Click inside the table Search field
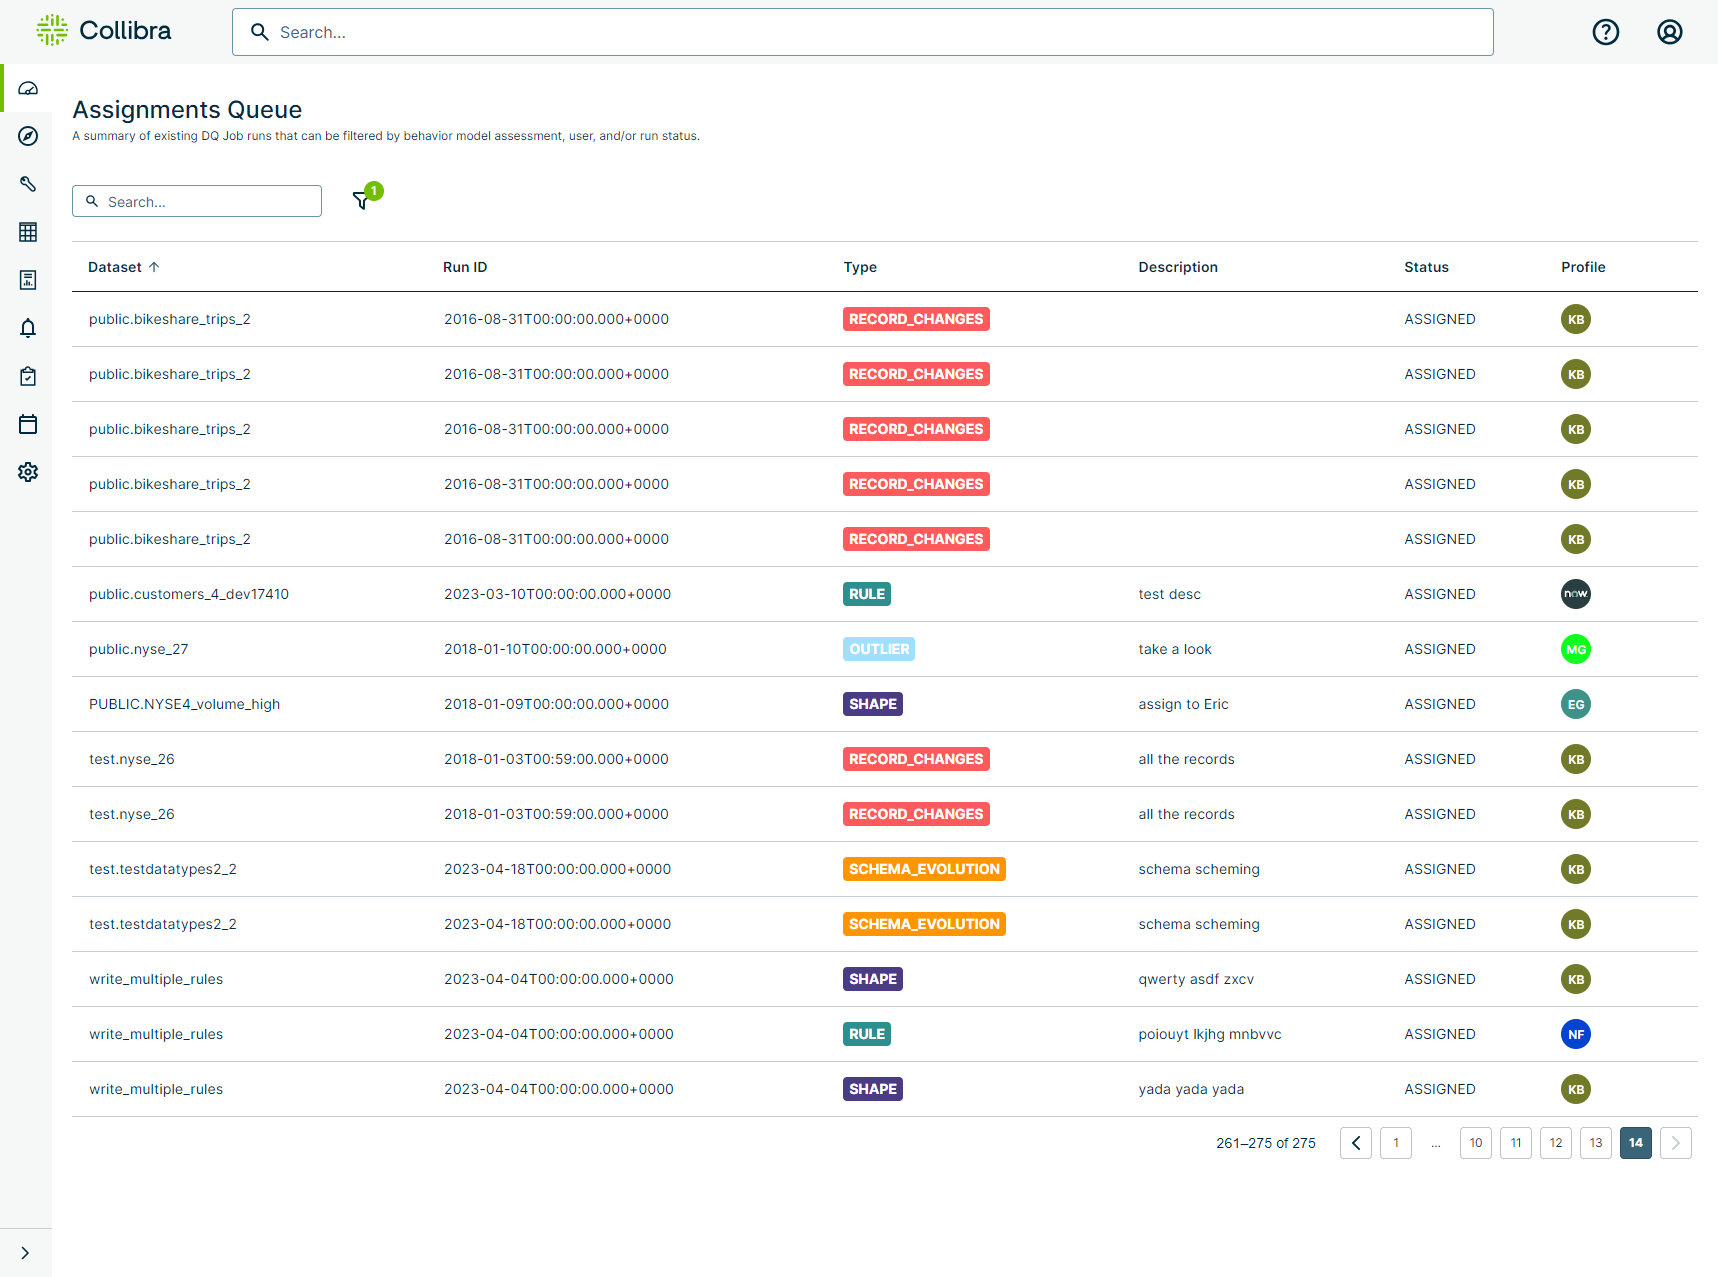The width and height of the screenshot is (1718, 1277). tap(196, 201)
